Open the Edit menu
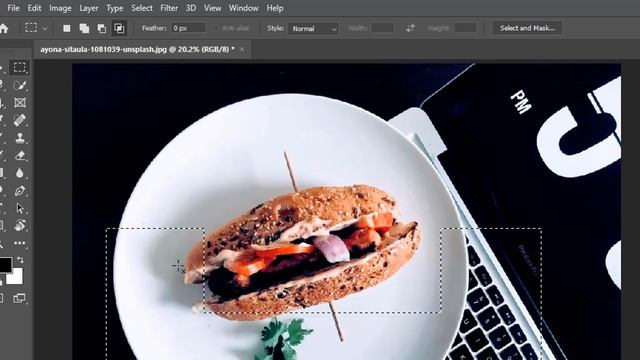The height and width of the screenshot is (360, 640). coord(34,8)
